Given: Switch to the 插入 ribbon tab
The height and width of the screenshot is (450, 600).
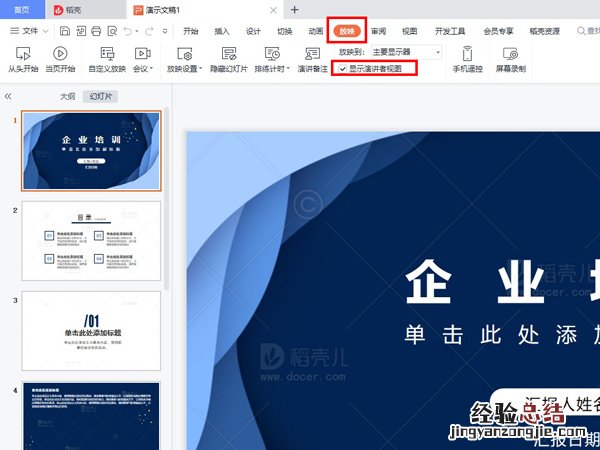Looking at the screenshot, I should (222, 31).
